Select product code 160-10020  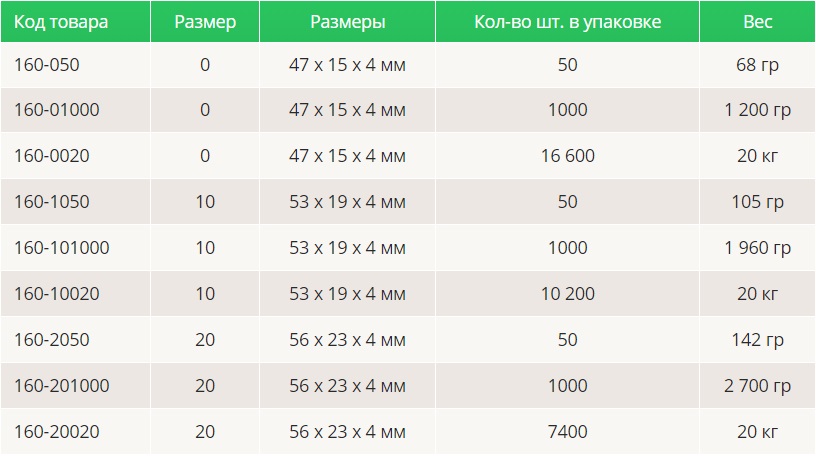coord(57,293)
